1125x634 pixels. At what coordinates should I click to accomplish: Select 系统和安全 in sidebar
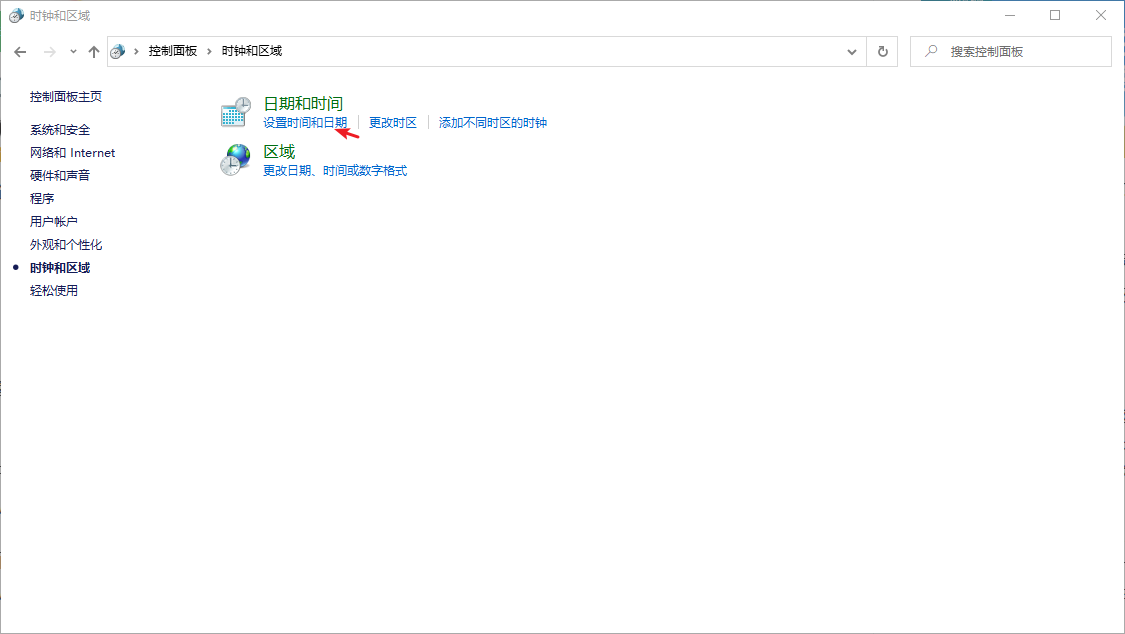[x=62, y=129]
